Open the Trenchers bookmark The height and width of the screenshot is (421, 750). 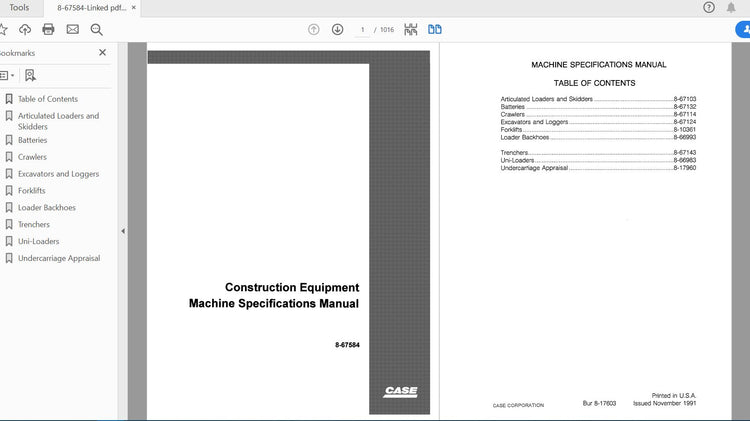click(33, 224)
